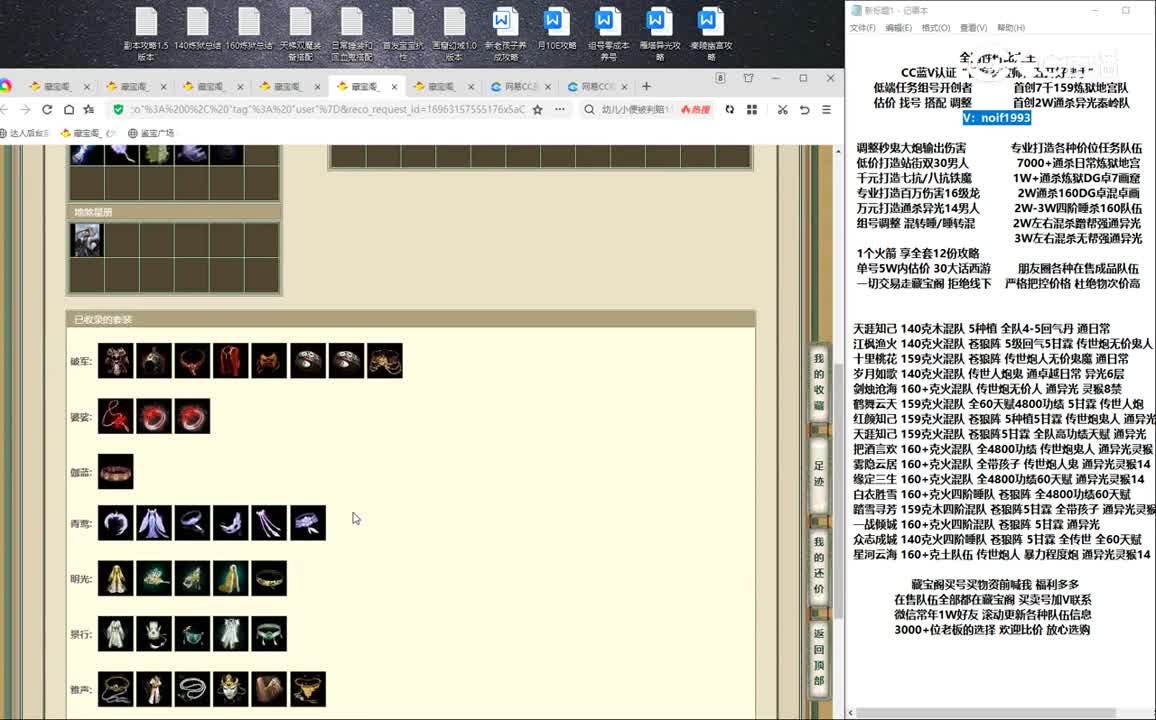This screenshot has width=1156, height=720.
Task: Click the last belt item in 明光 row
Action: click(x=269, y=579)
